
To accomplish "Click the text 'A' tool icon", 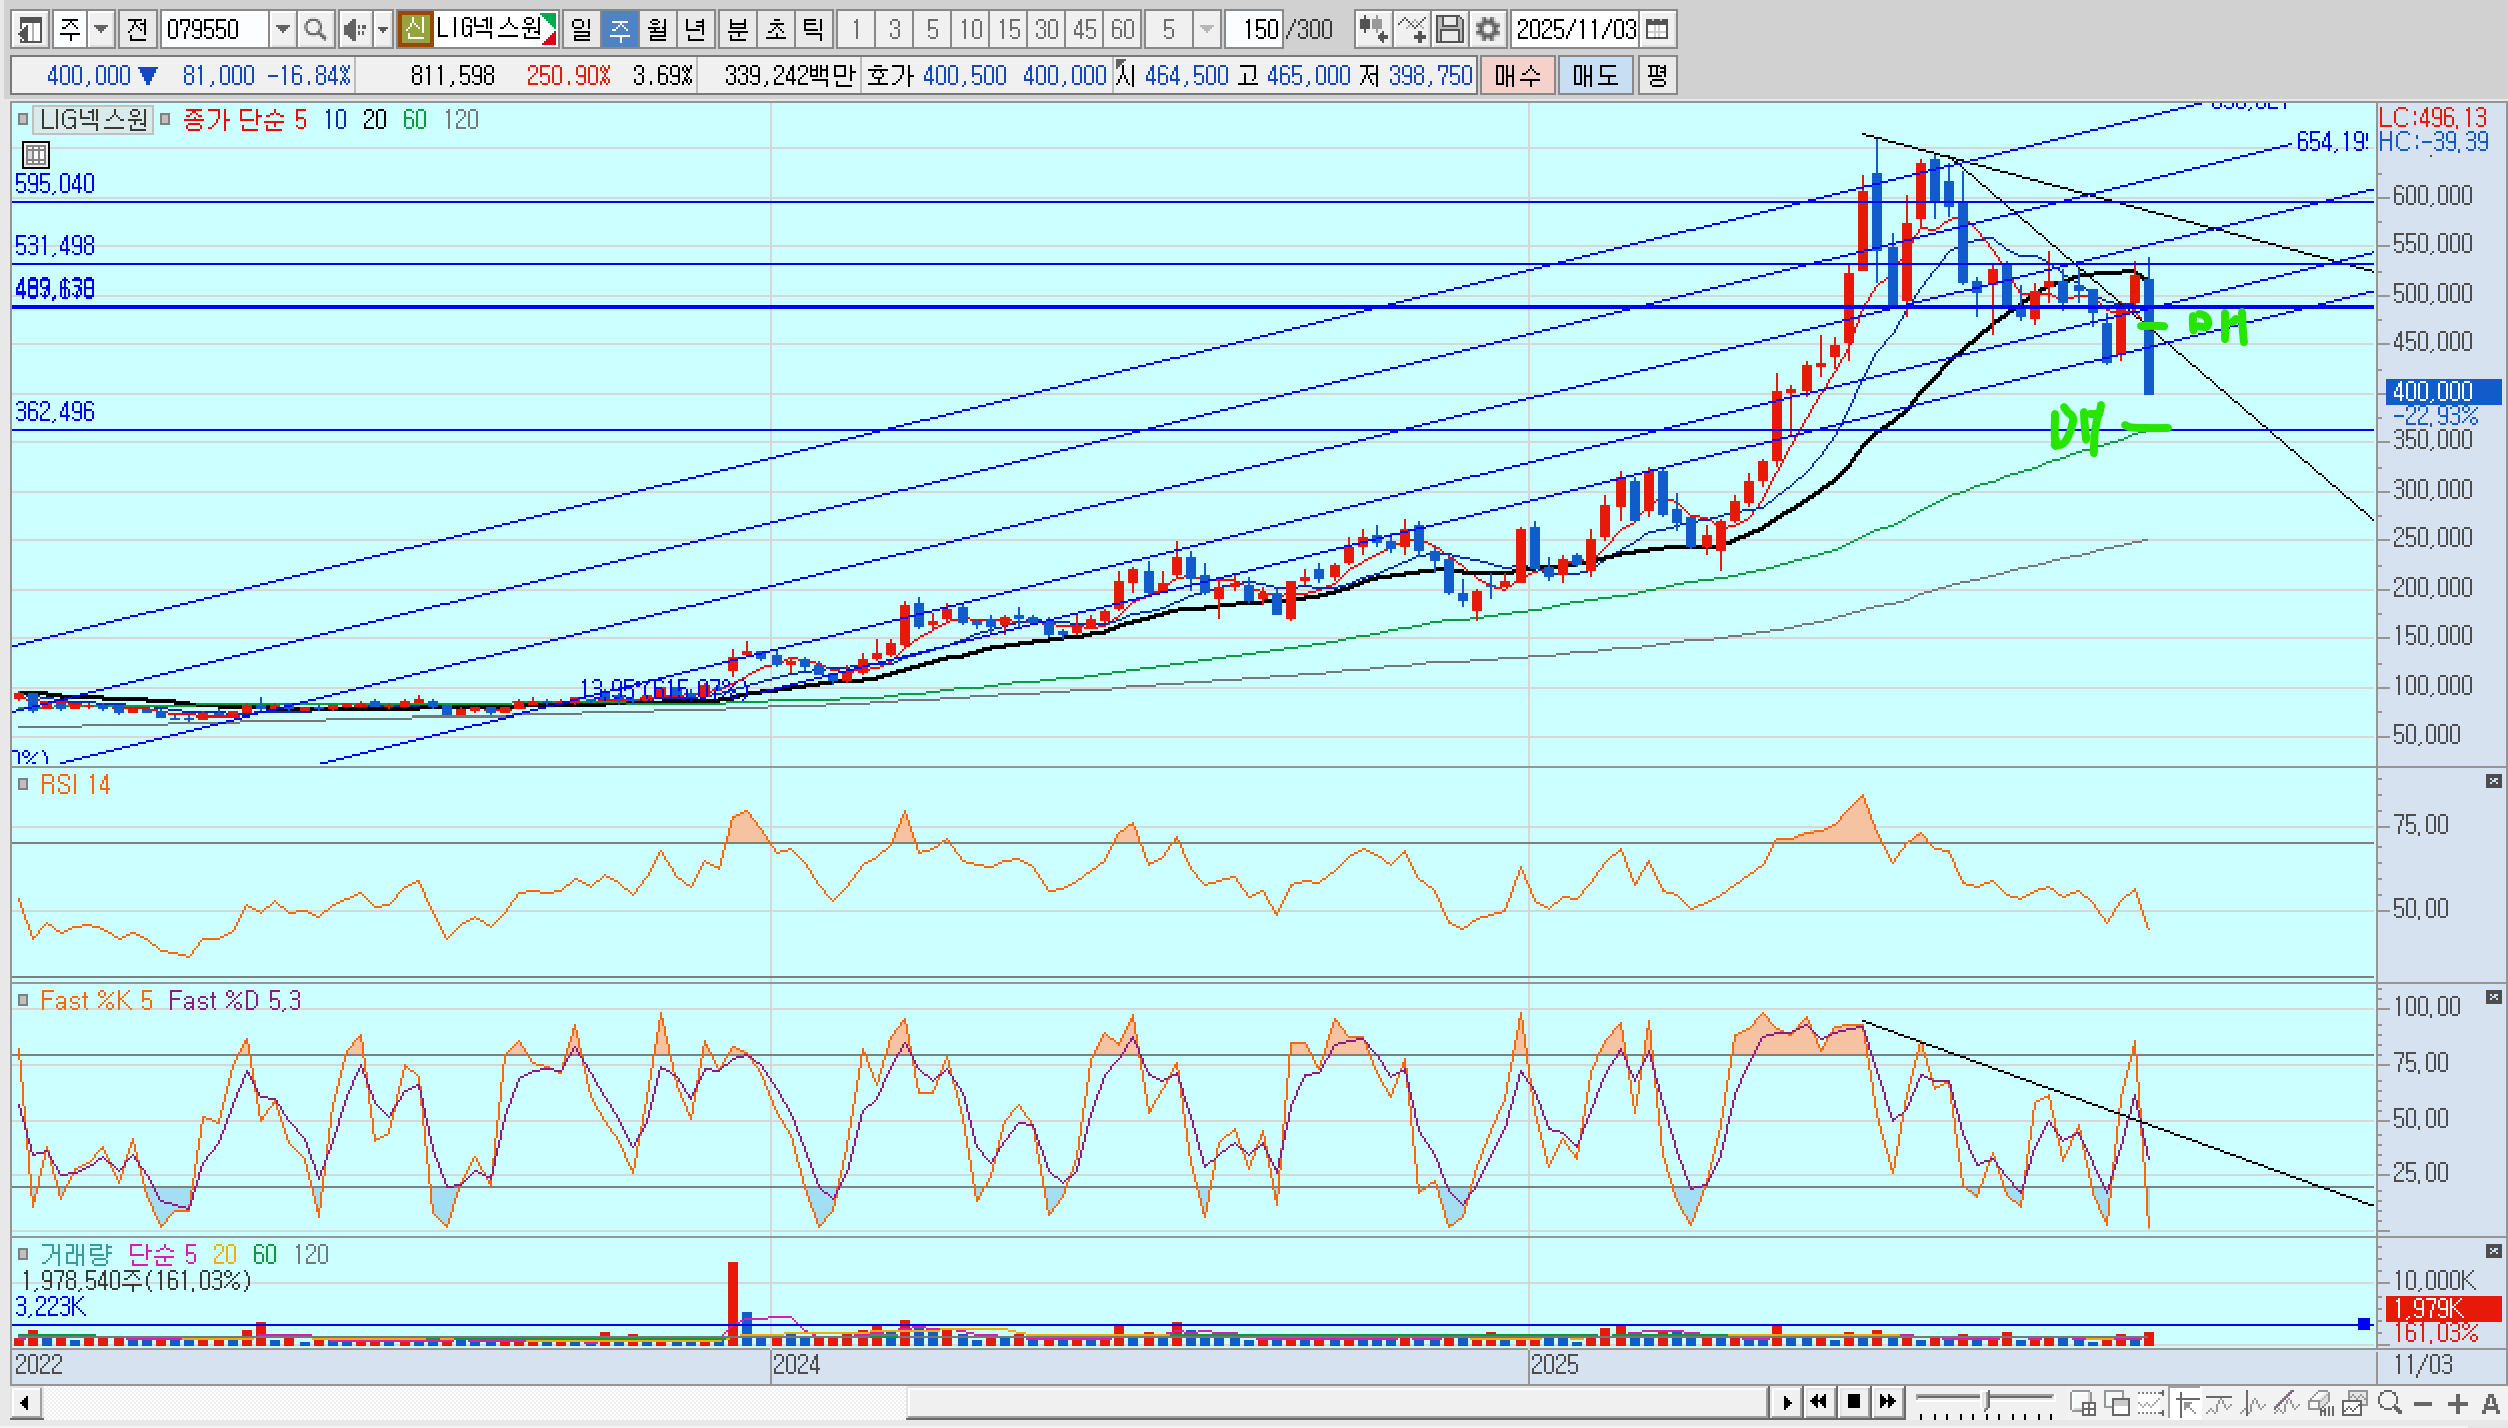I will coord(2491,1403).
